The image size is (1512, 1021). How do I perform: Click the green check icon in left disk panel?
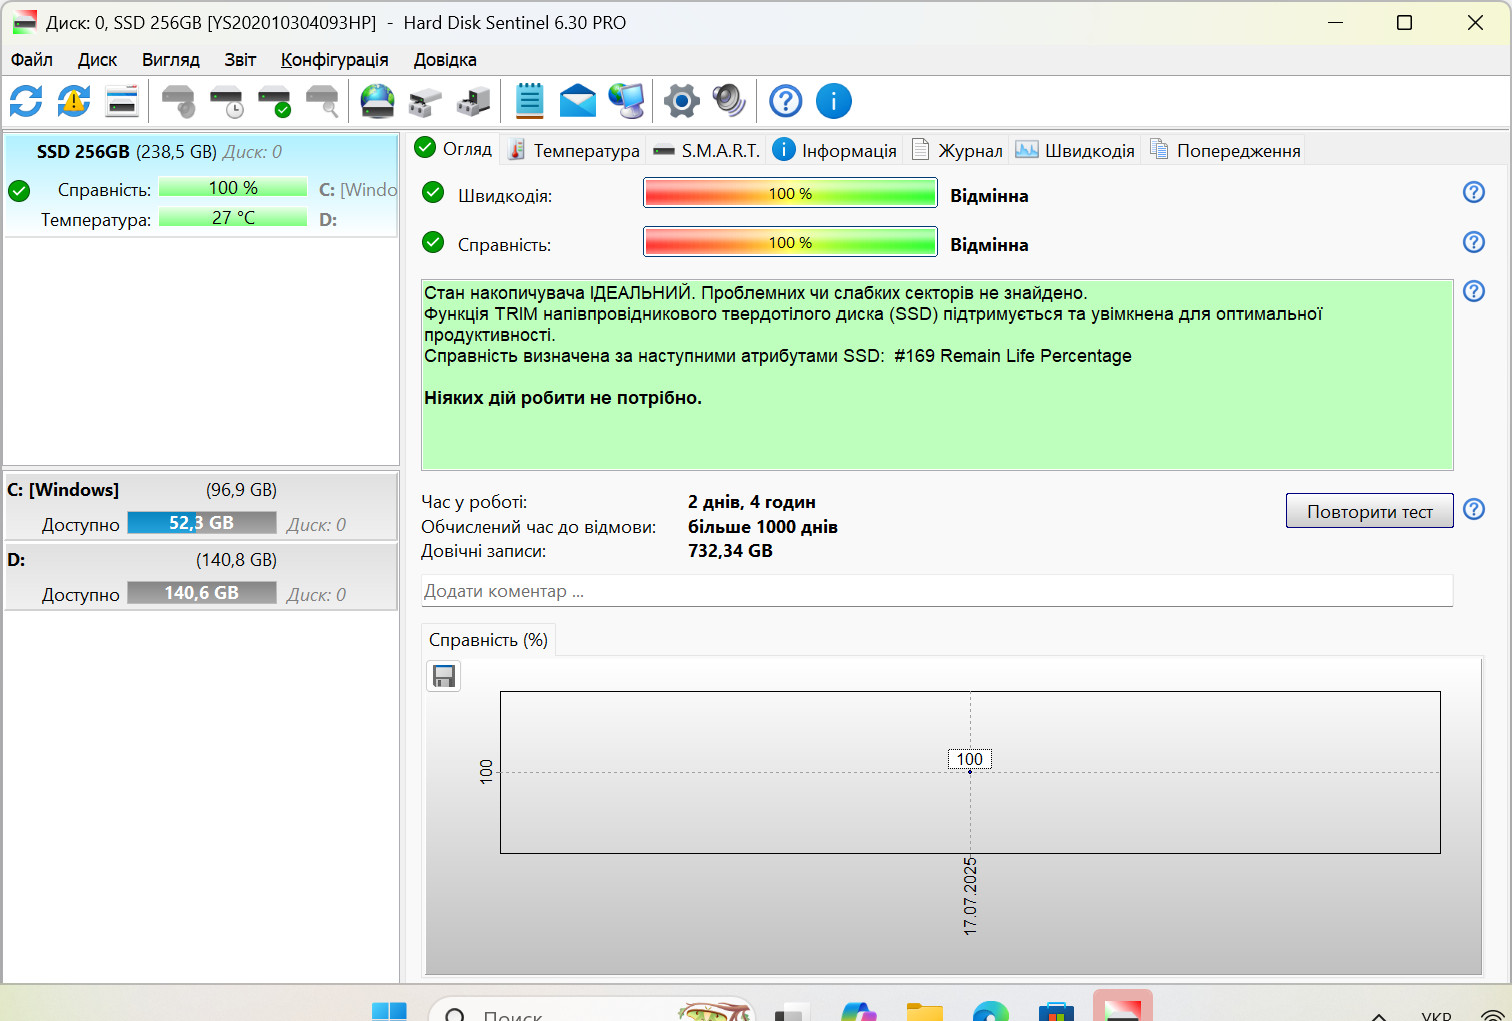(x=19, y=190)
